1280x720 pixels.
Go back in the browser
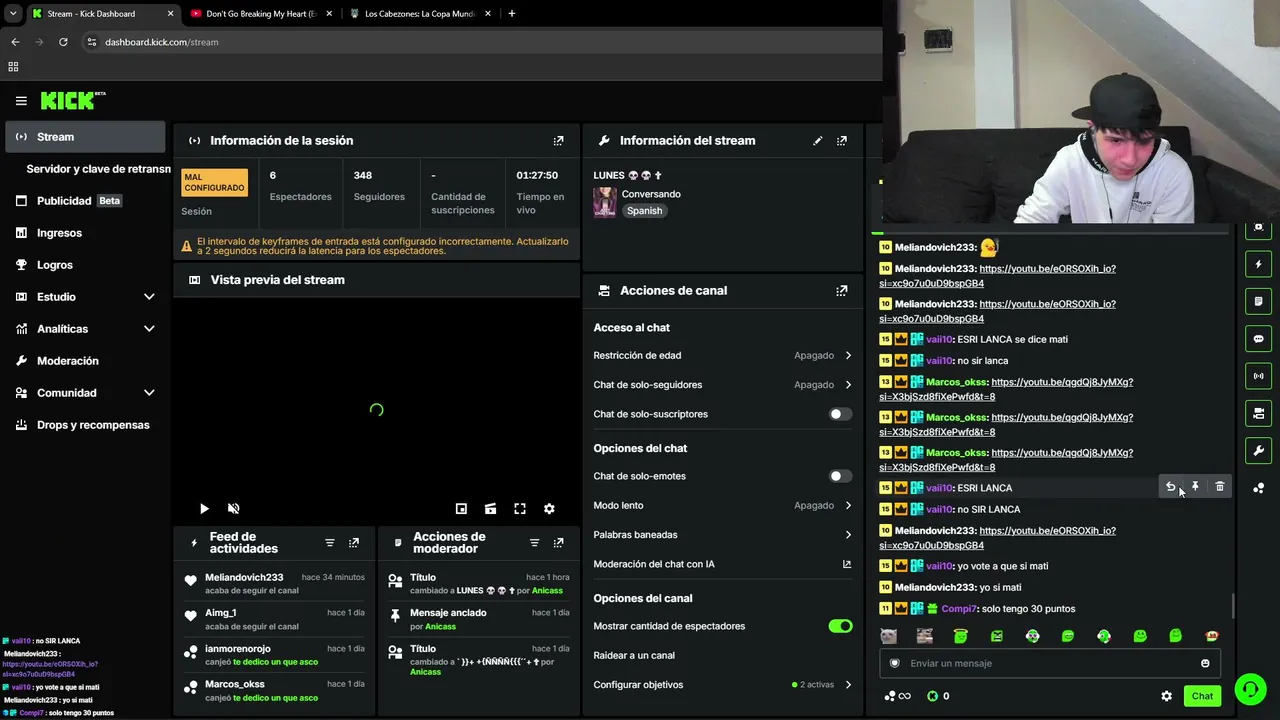point(15,42)
